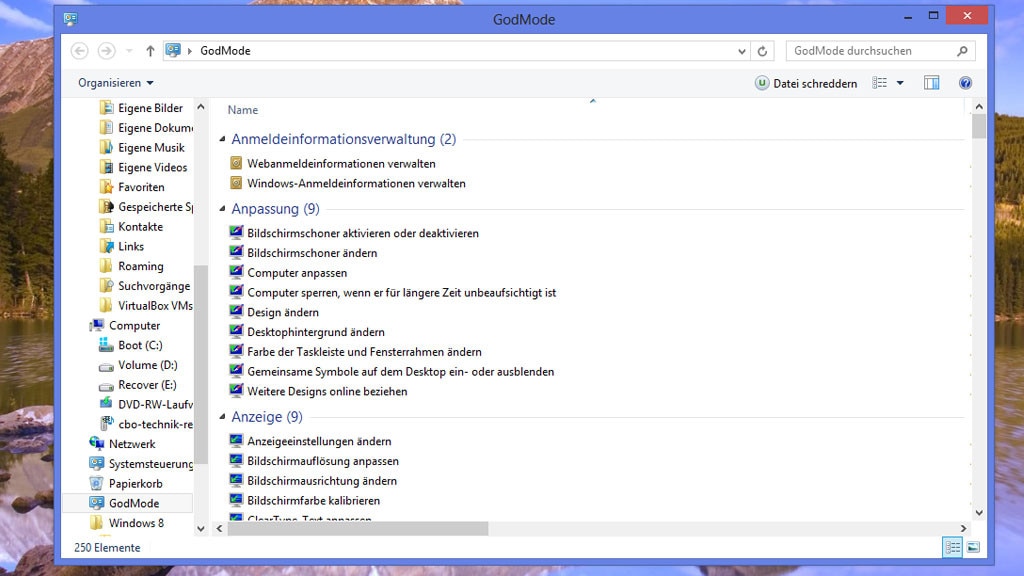The image size is (1024, 576).
Task: Open DVD-RW-Laufwerk drive
Action: (x=146, y=404)
